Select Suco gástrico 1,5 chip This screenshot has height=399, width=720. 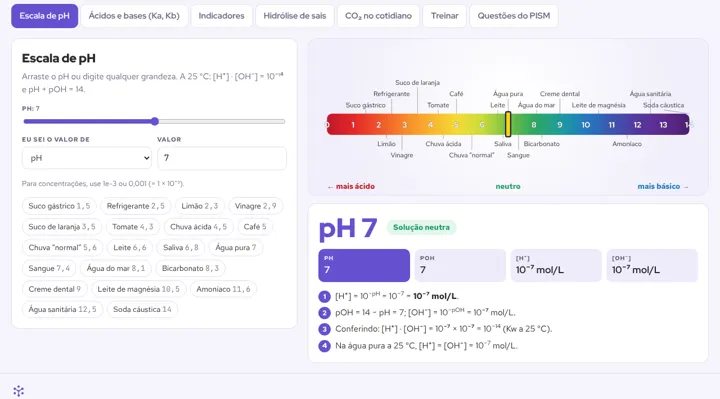pyautogui.click(x=59, y=206)
